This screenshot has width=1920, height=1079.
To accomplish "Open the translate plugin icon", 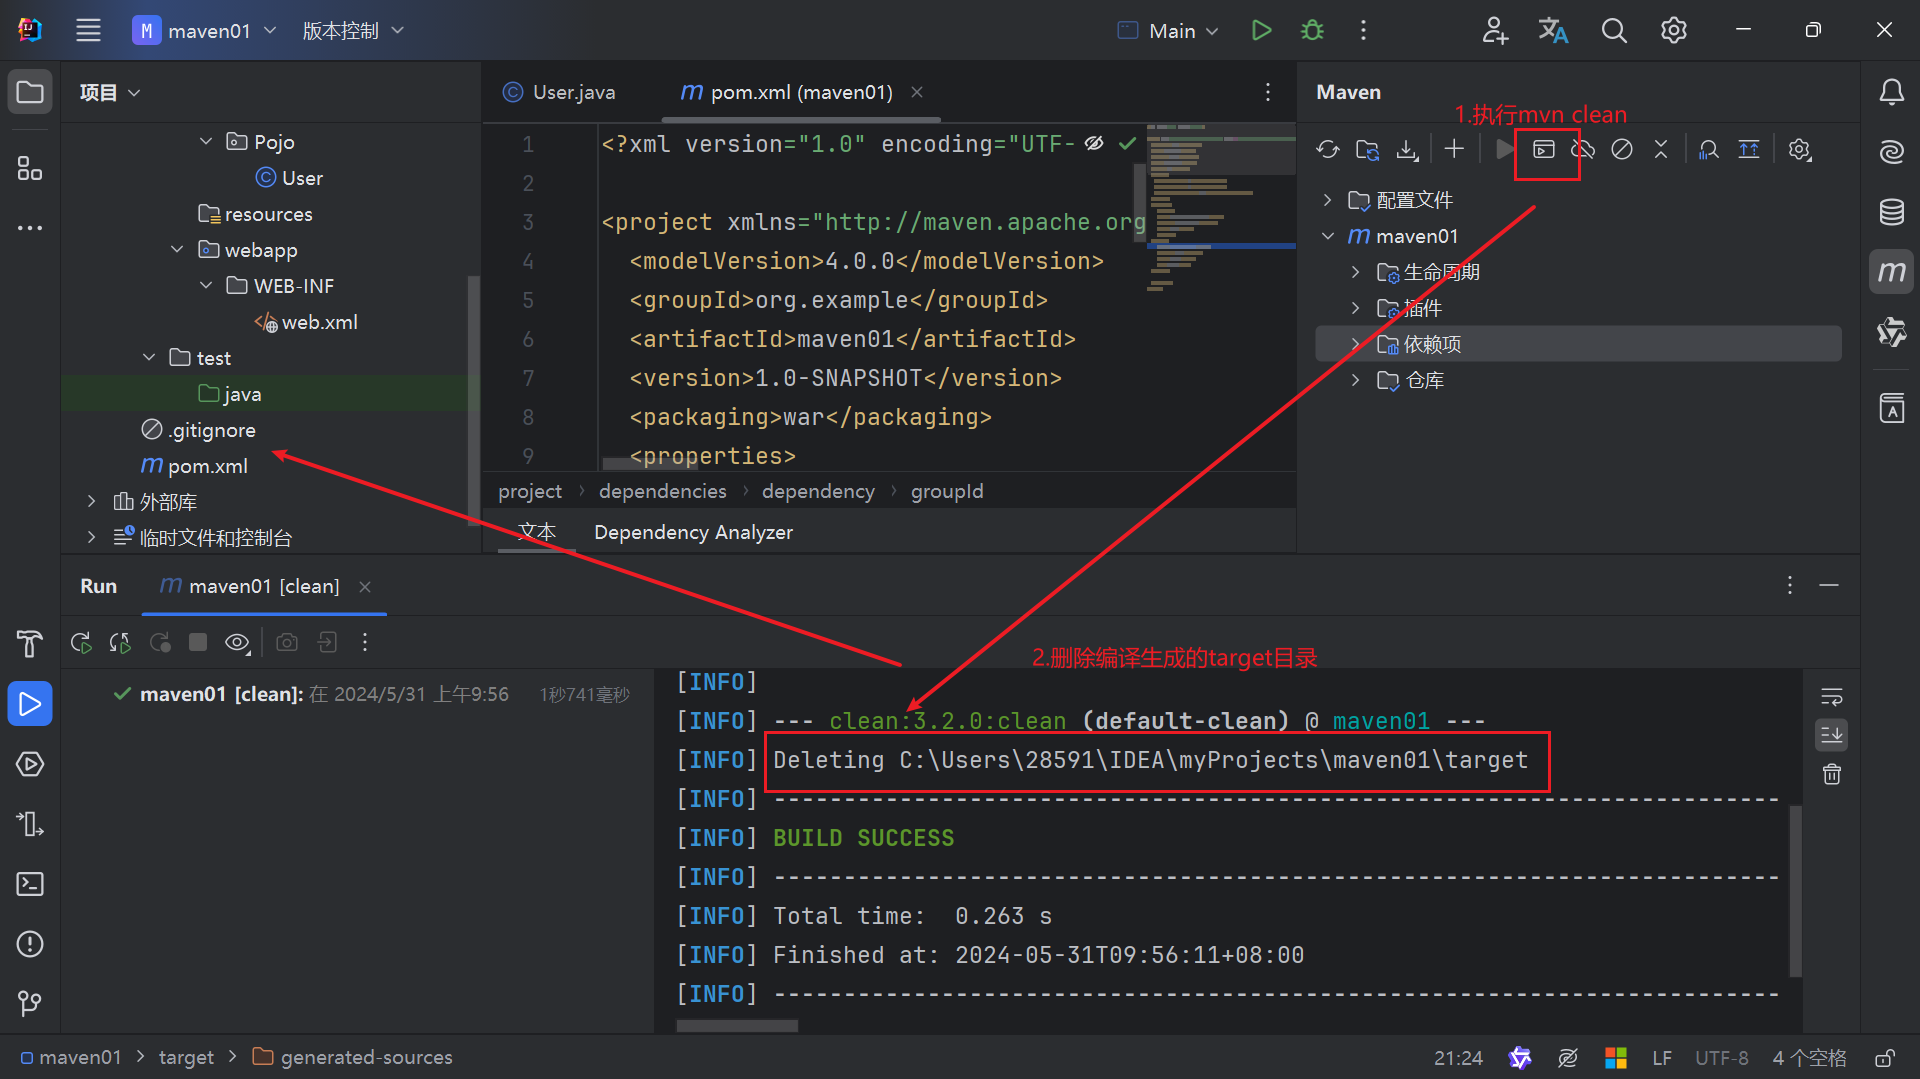I will 1553,30.
